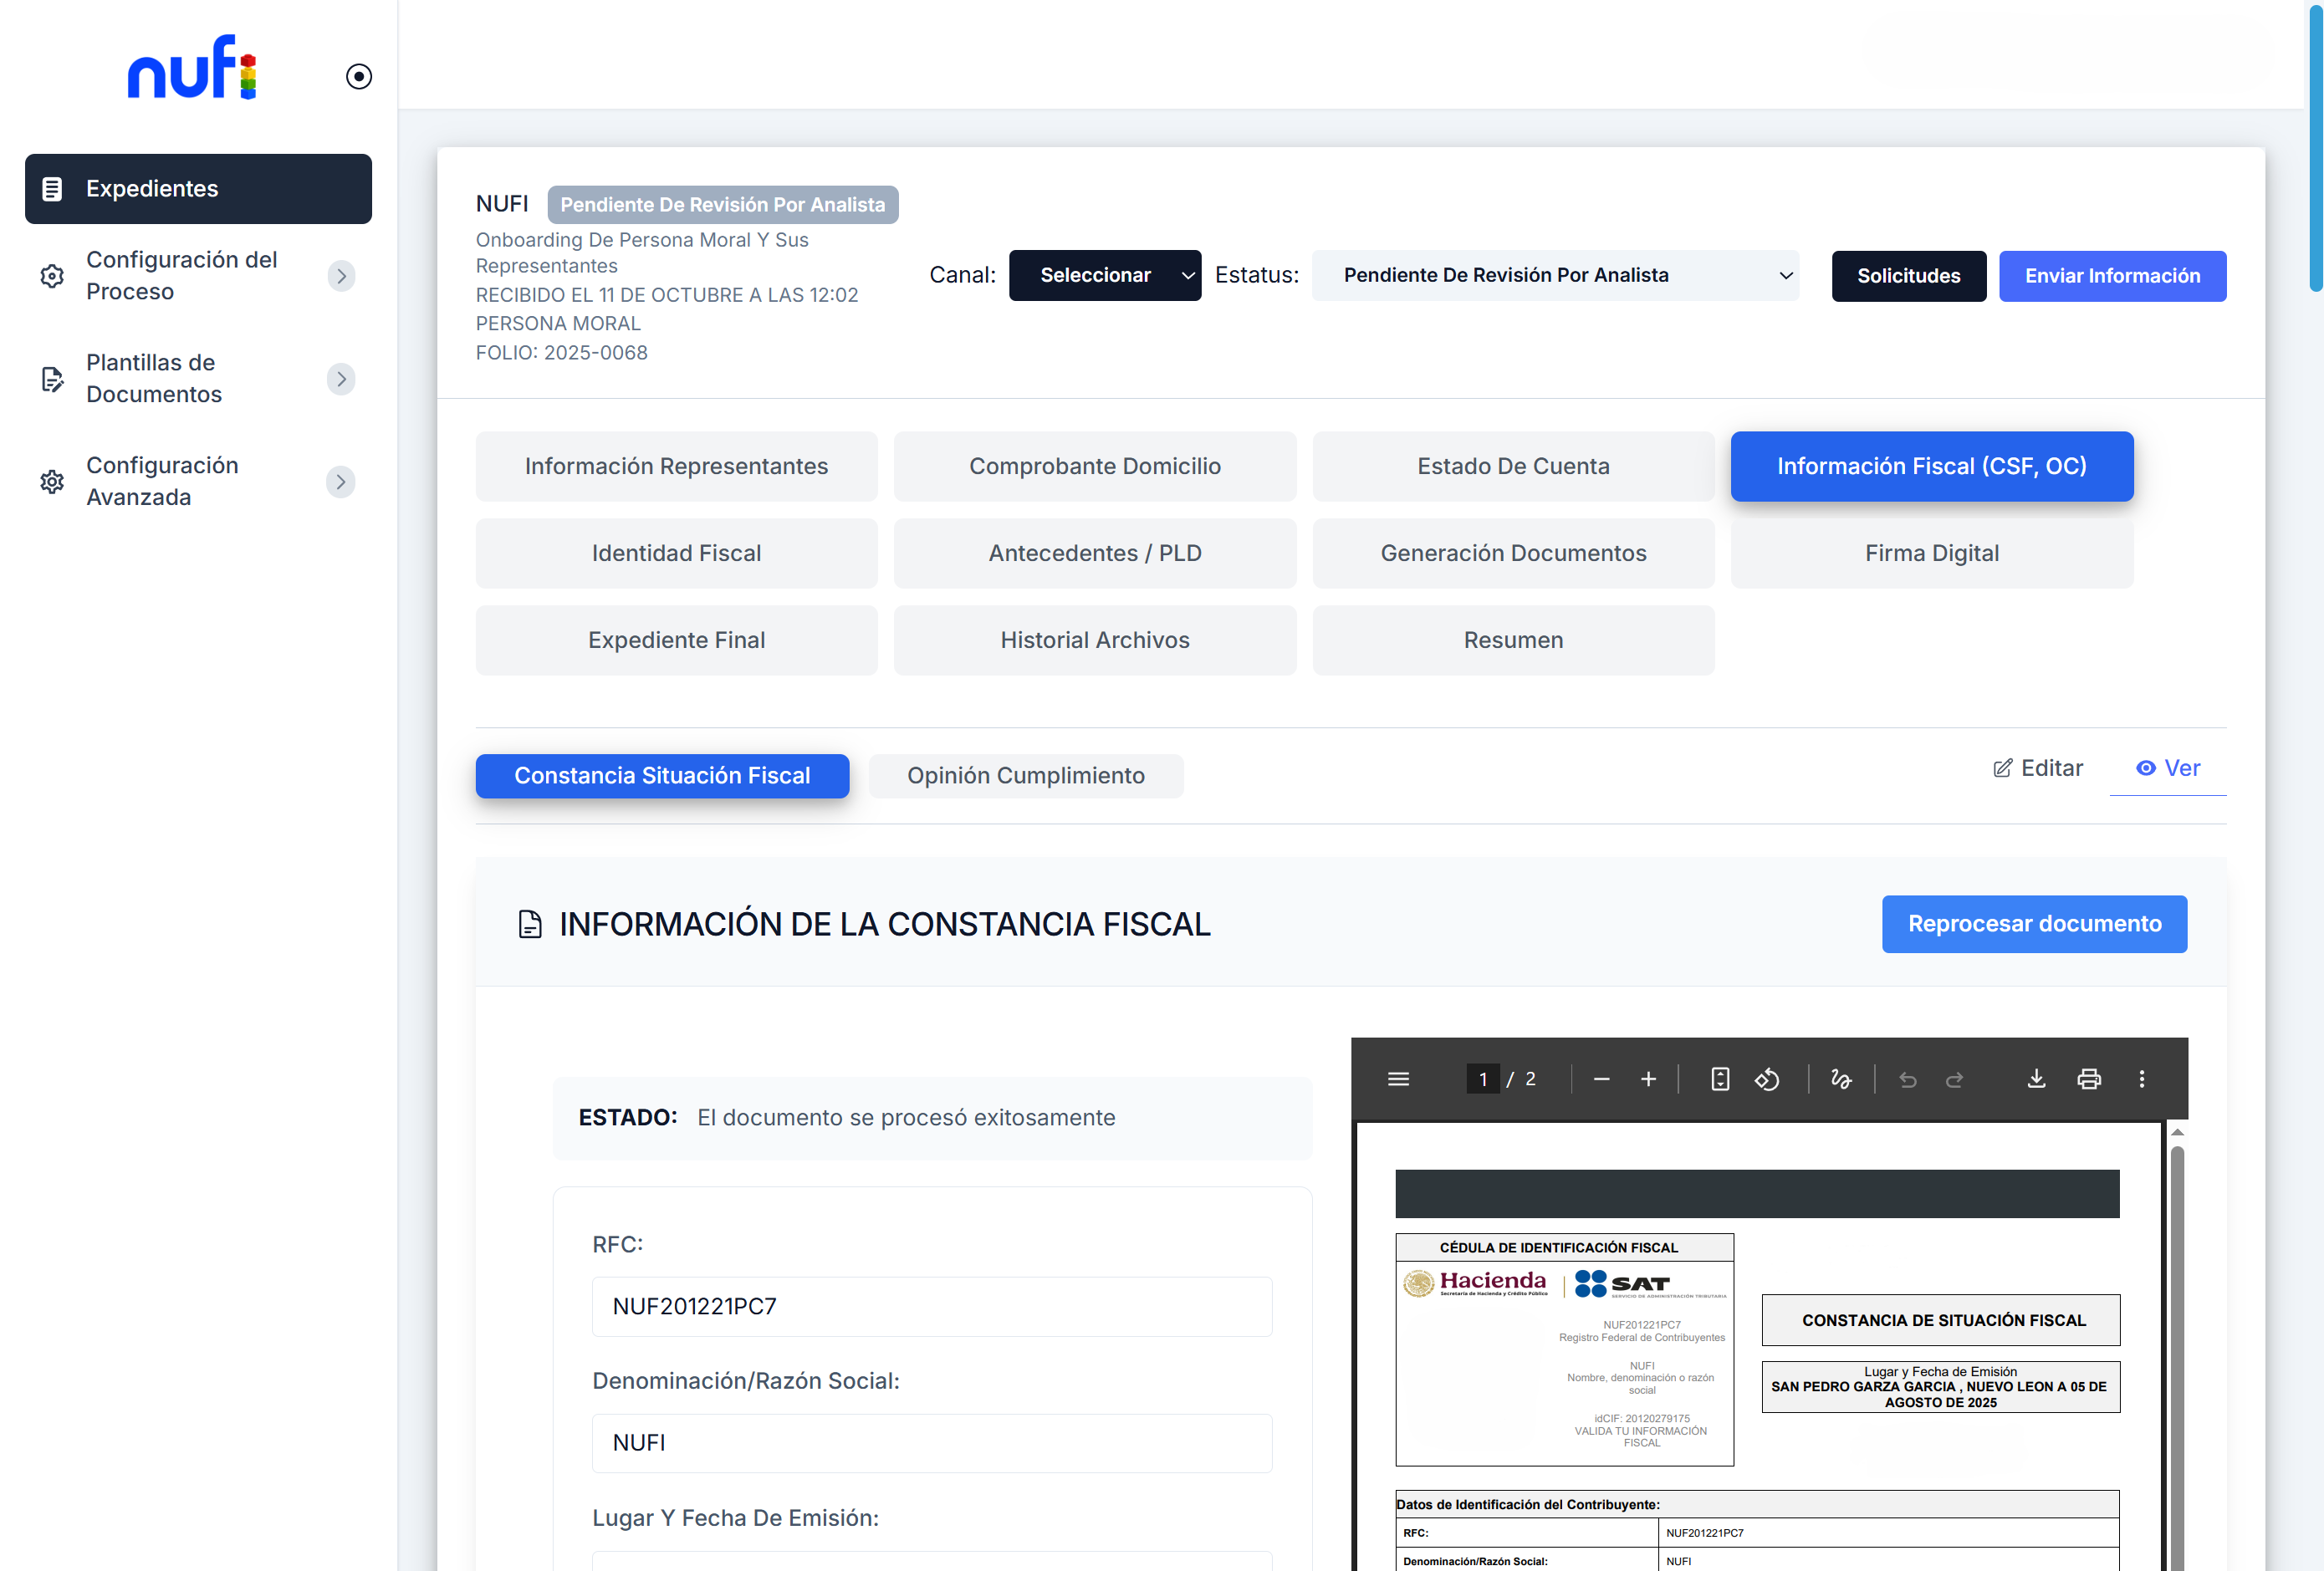
Task: Open the Estatus dropdown
Action: click(1555, 275)
